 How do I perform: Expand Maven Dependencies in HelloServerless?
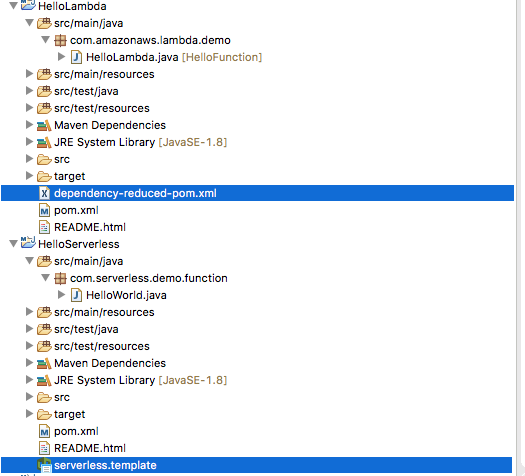pos(29,363)
